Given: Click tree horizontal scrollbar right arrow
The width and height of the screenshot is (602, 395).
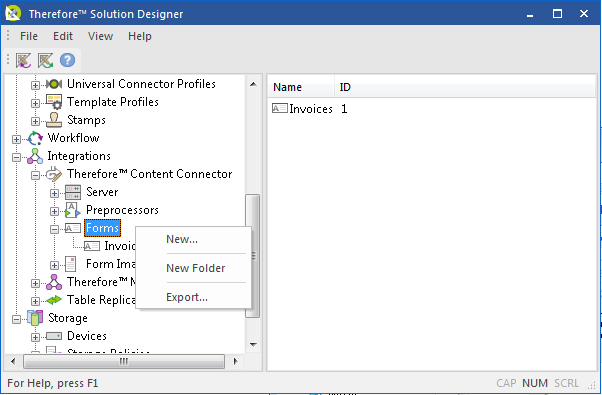Looking at the screenshot, I should (235, 361).
